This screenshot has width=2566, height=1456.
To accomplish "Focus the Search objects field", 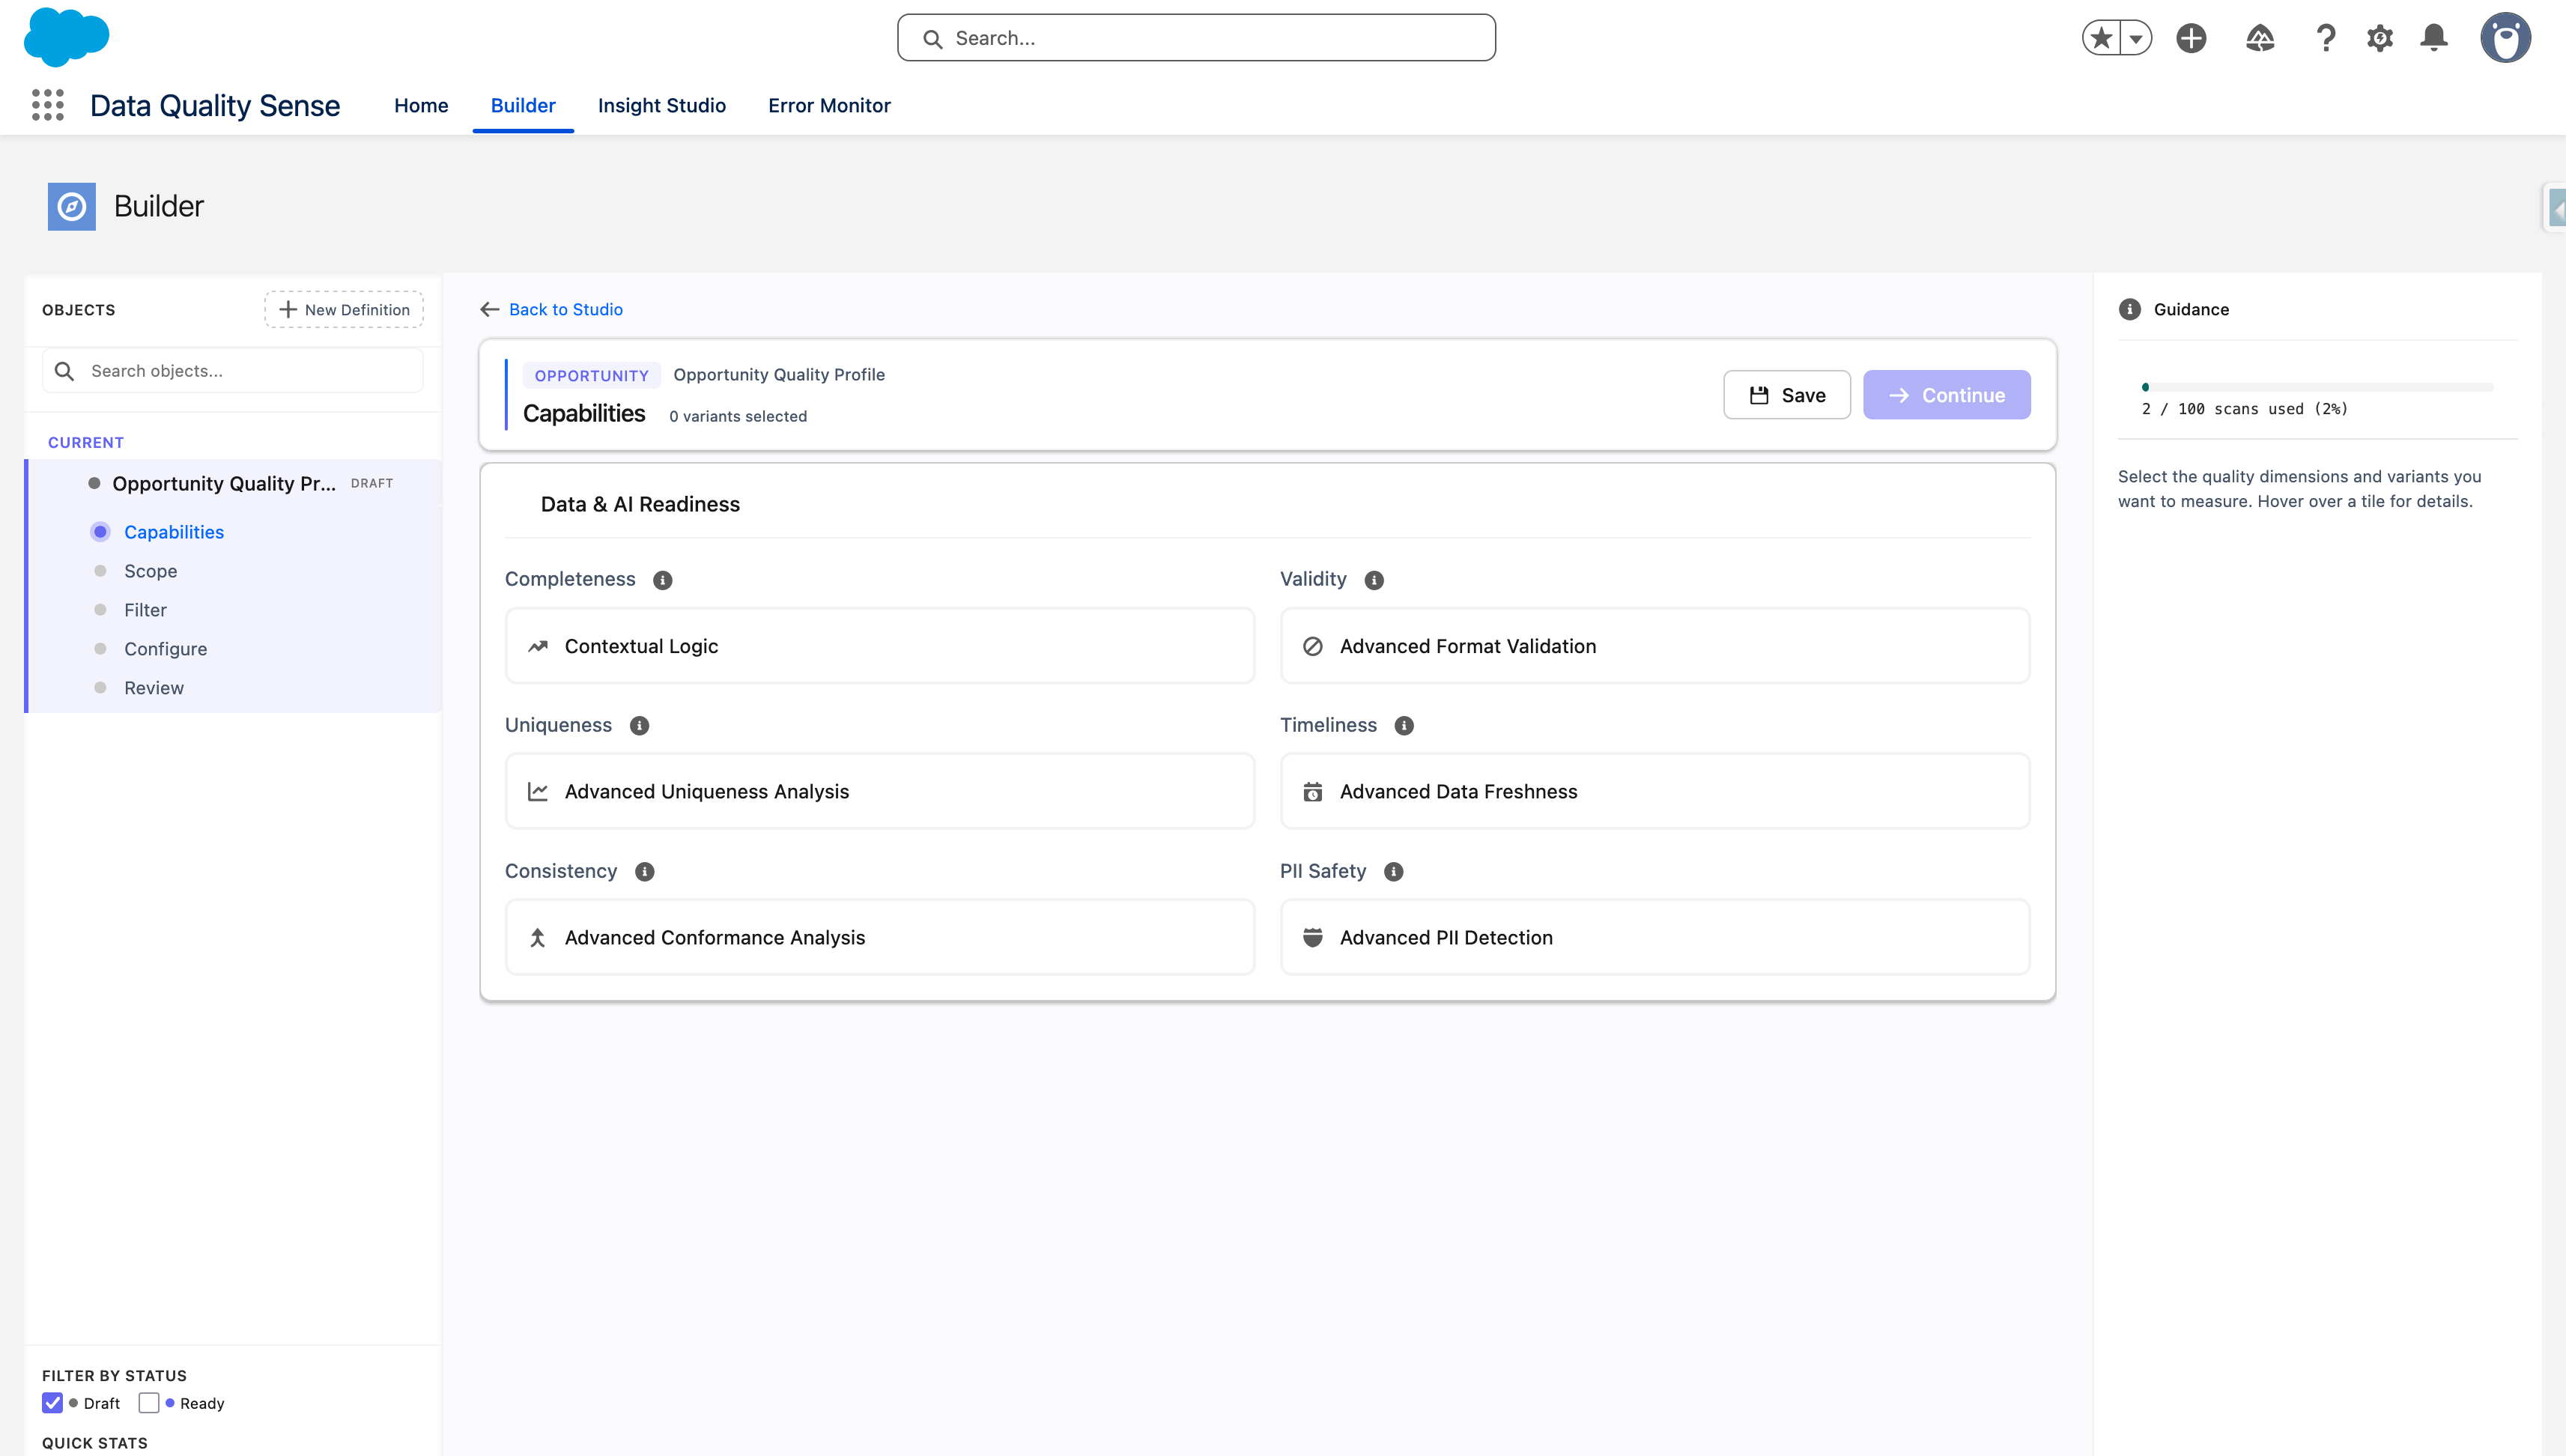I will (x=233, y=371).
